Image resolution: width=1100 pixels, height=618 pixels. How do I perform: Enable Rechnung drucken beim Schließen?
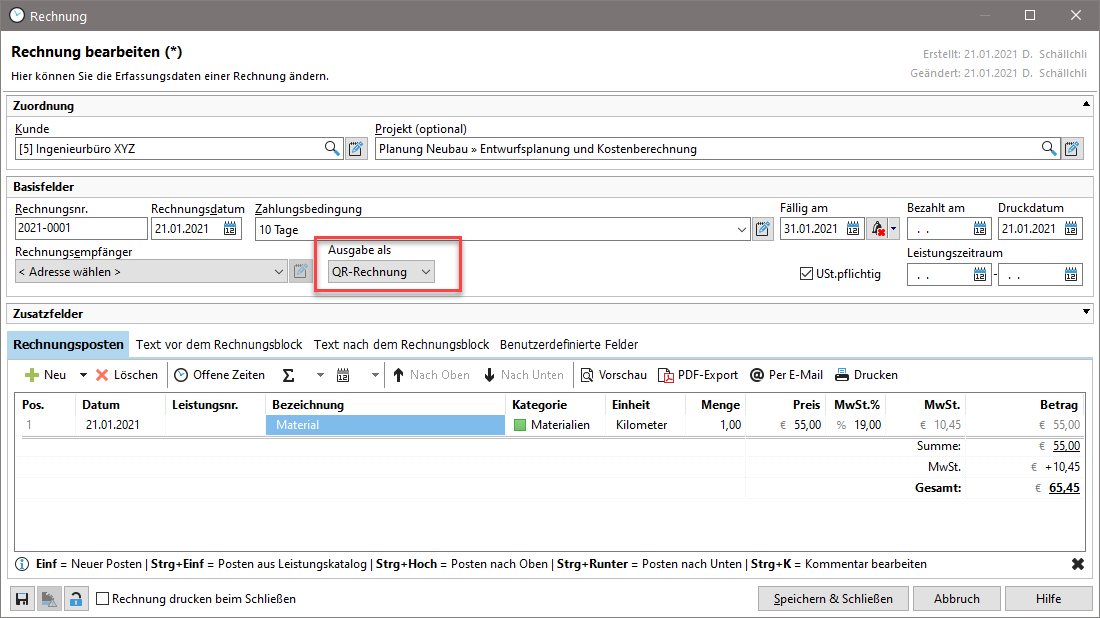pyautogui.click(x=102, y=599)
